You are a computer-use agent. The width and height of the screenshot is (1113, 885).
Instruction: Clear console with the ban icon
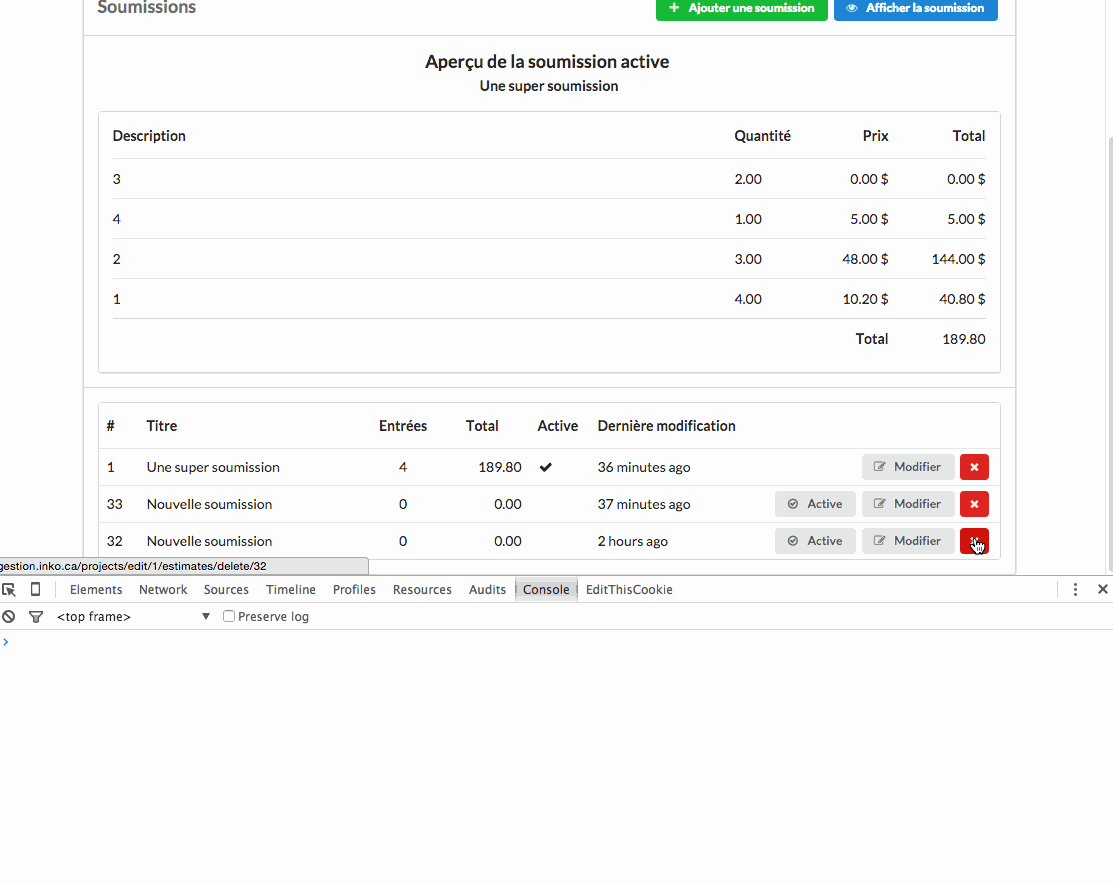pyautogui.click(x=9, y=617)
